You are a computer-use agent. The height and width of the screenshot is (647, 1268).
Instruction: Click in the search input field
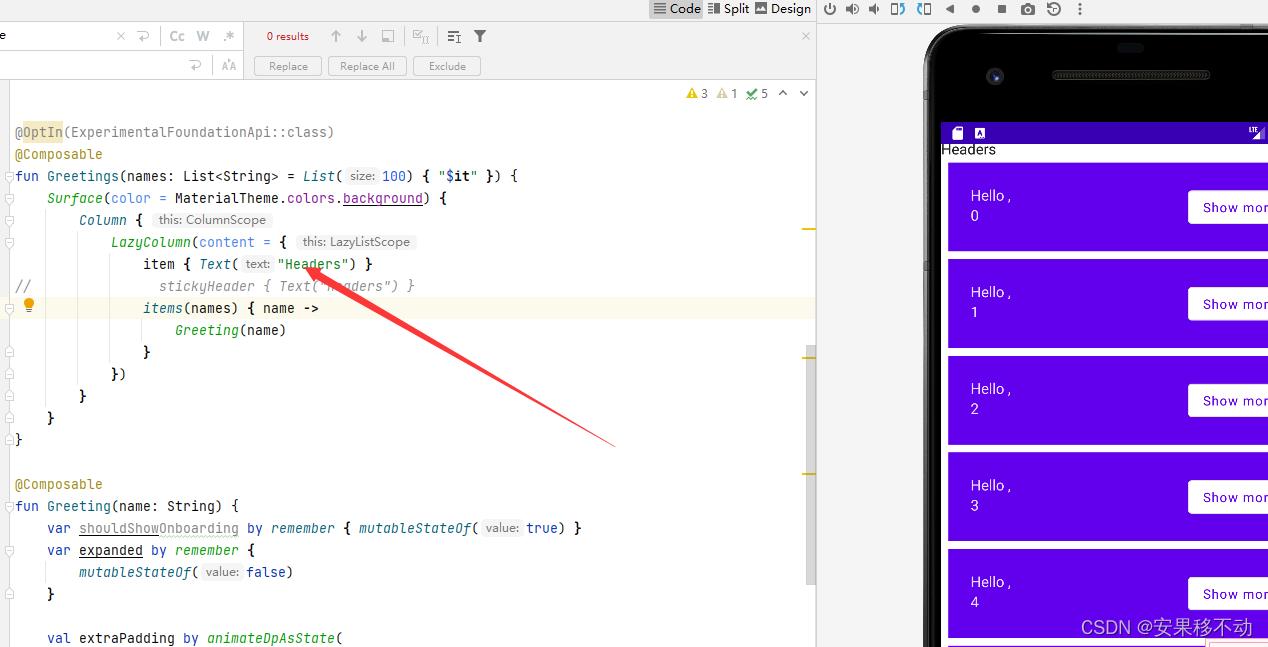point(55,36)
